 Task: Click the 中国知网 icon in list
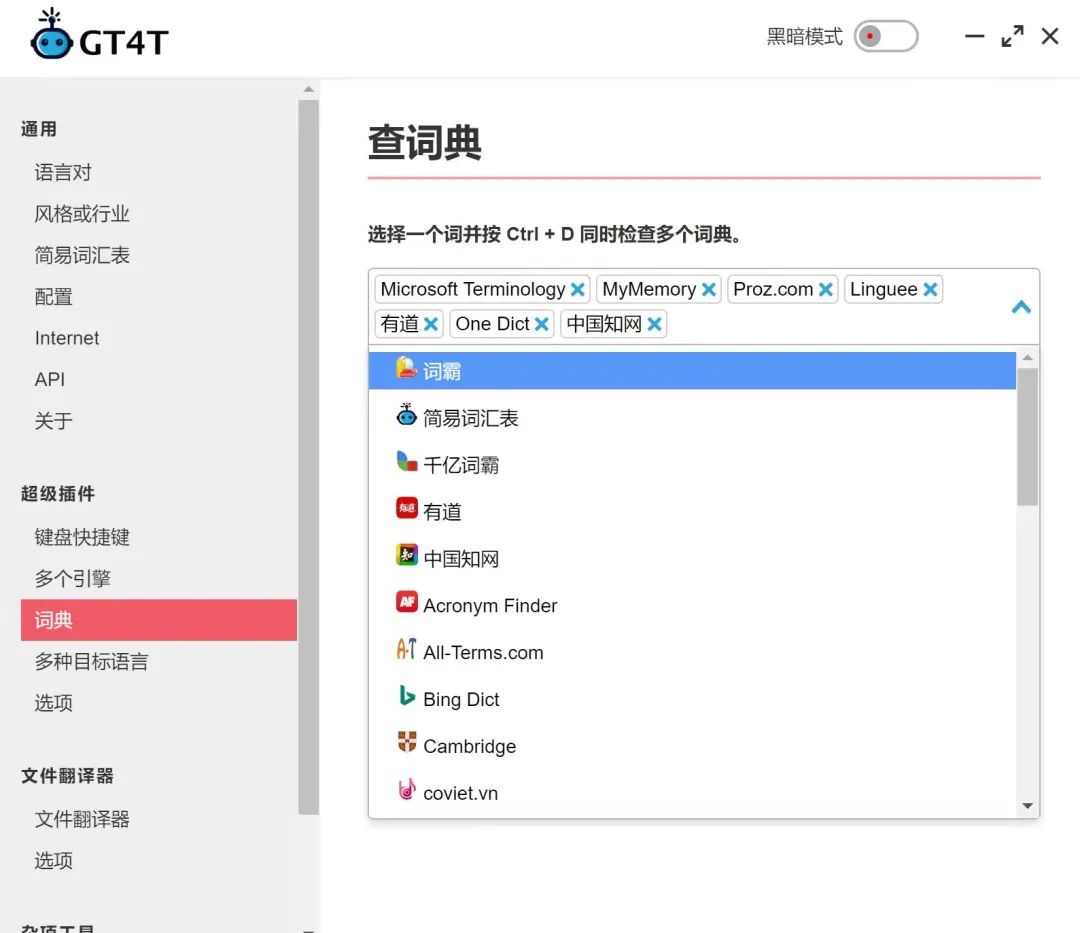406,555
